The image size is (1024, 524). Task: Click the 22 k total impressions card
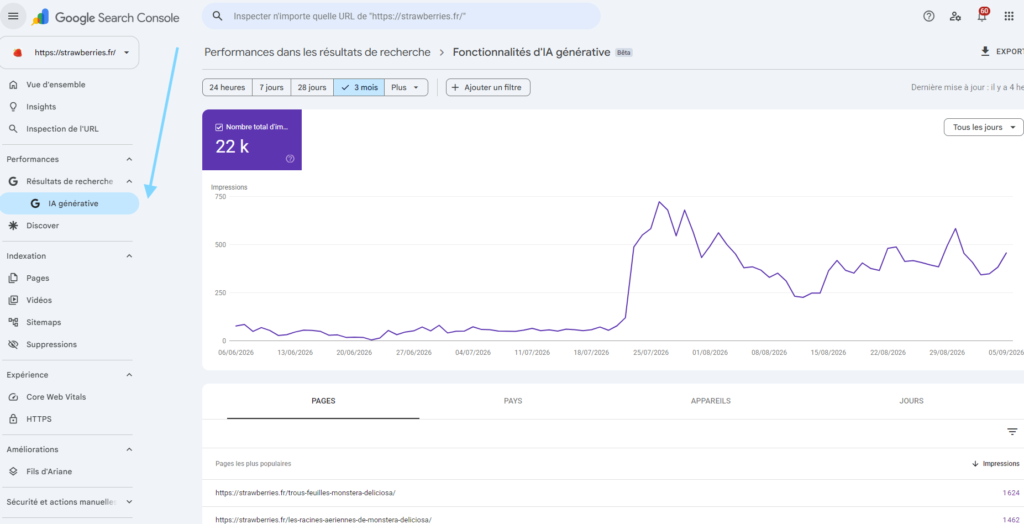(252, 140)
